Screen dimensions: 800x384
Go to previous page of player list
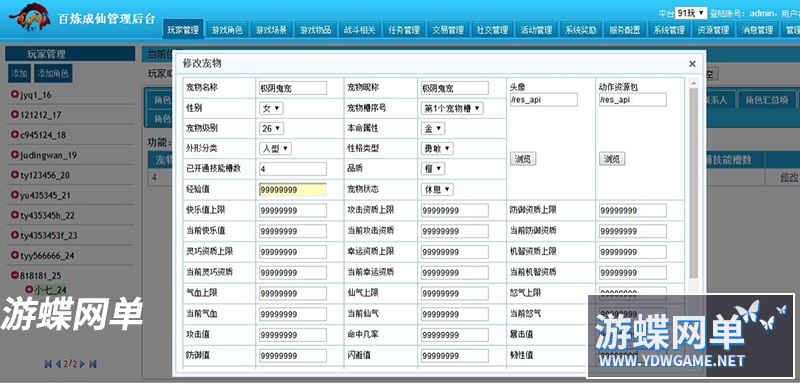(58, 364)
